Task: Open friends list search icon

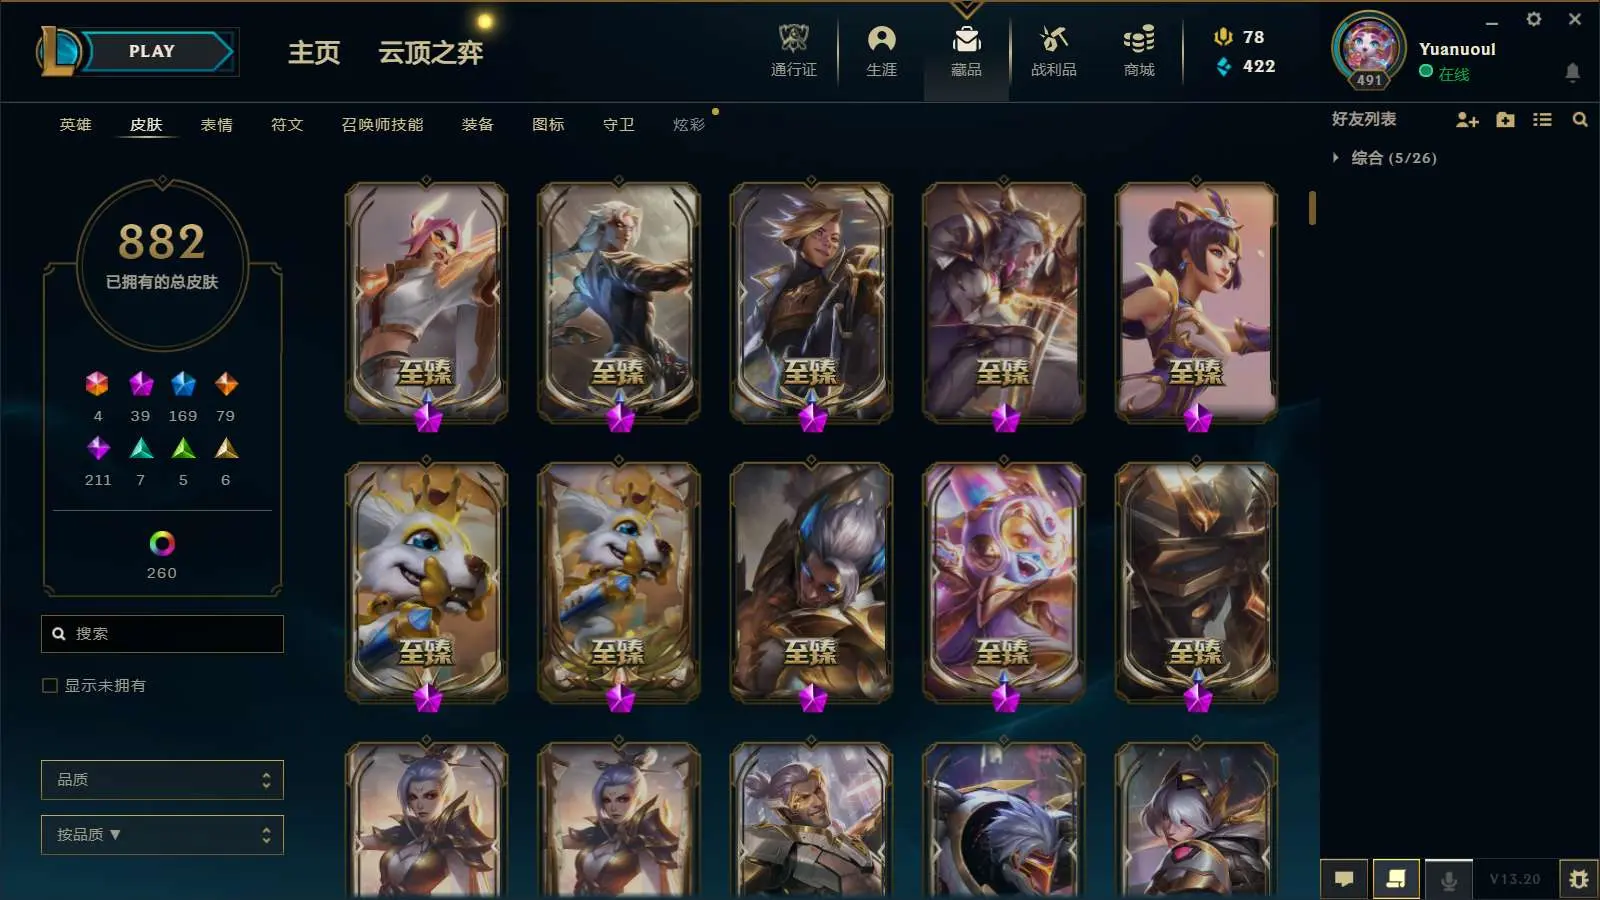Action: point(1580,120)
